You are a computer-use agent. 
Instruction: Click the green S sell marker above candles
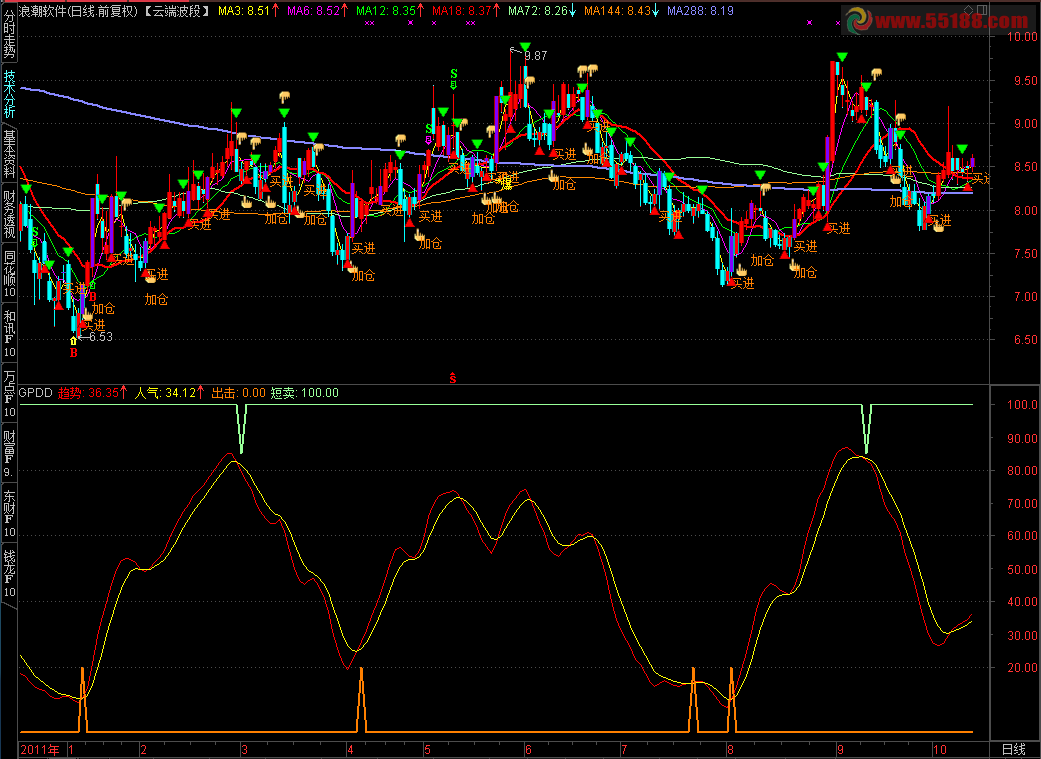tap(454, 74)
